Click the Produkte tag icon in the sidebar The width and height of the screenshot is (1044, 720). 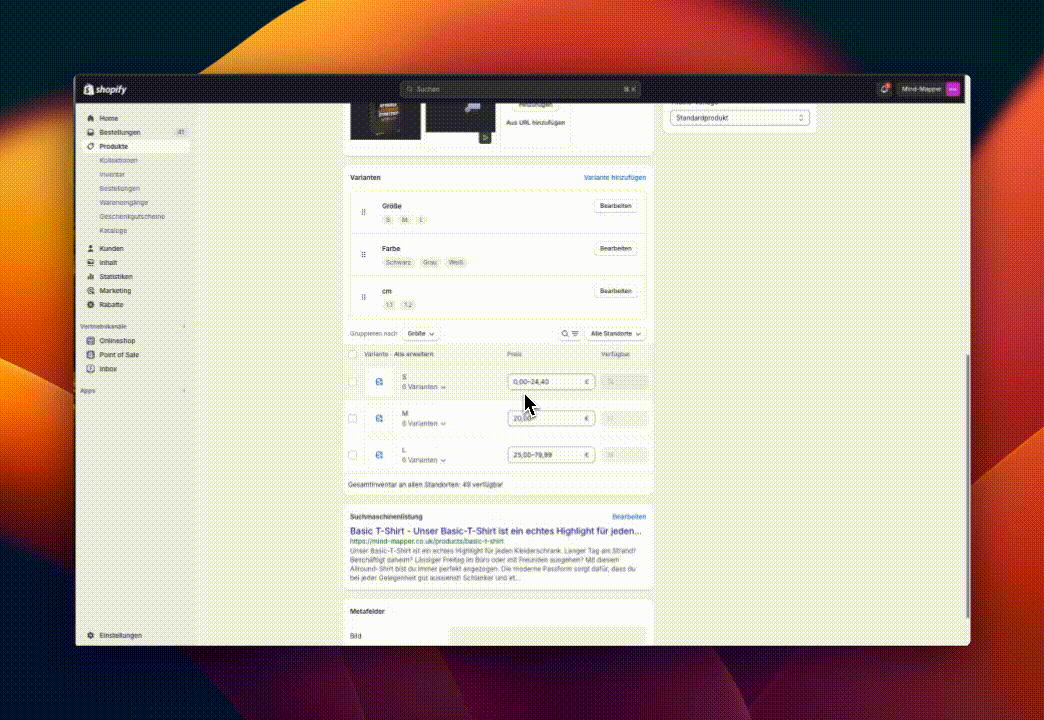[91, 146]
